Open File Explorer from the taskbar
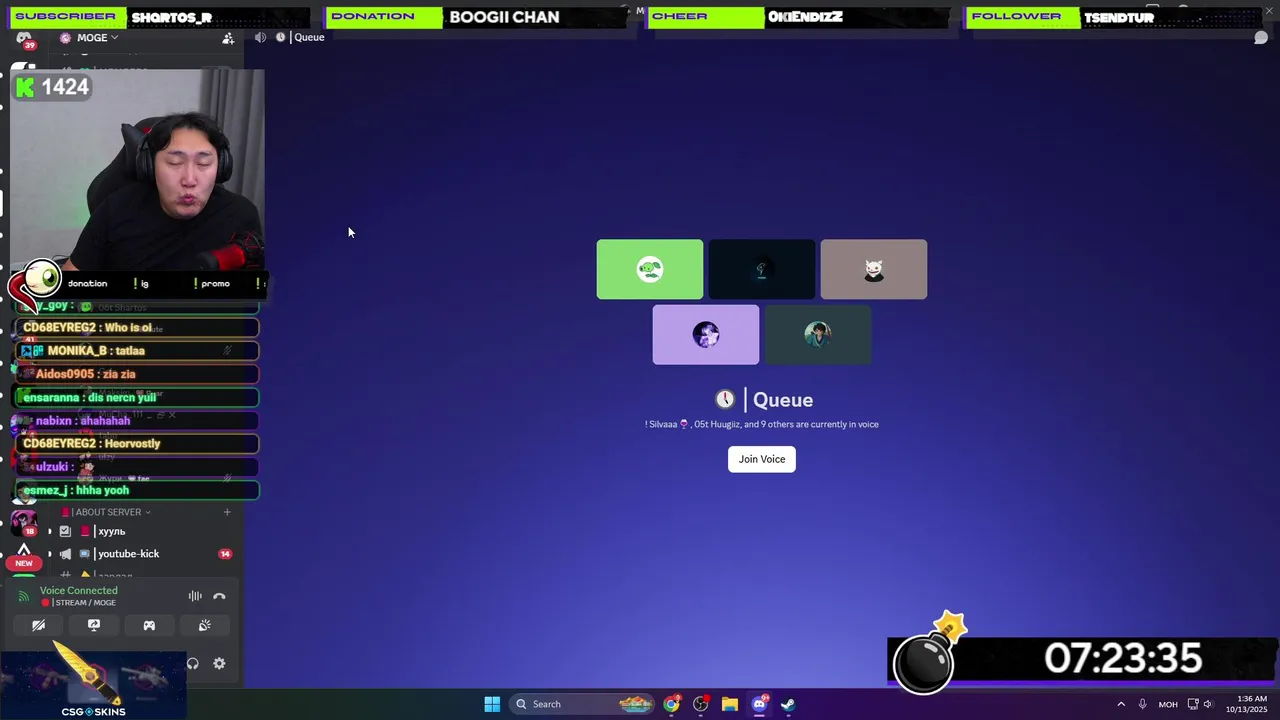 [x=730, y=704]
